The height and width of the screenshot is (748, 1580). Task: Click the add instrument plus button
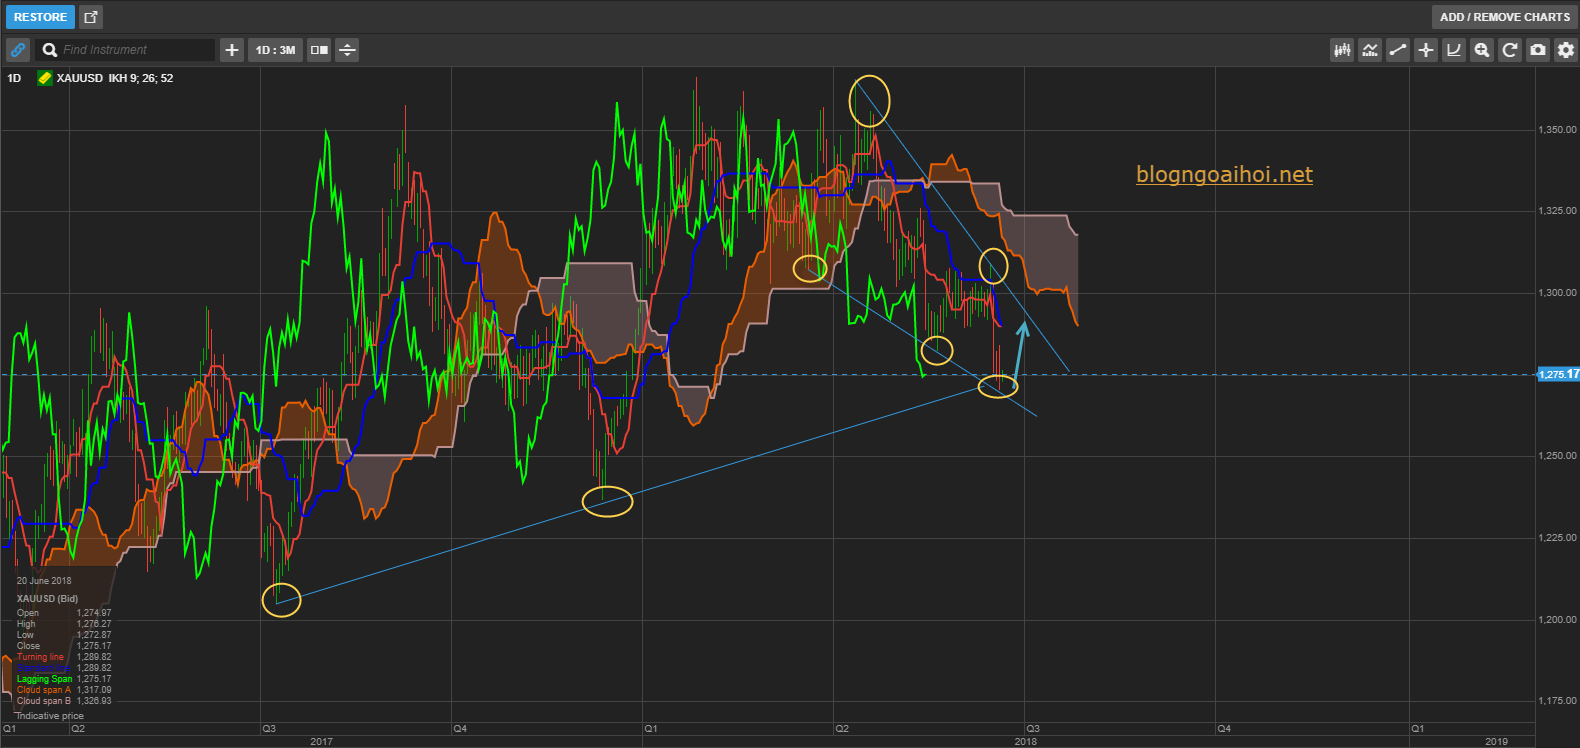pos(232,50)
